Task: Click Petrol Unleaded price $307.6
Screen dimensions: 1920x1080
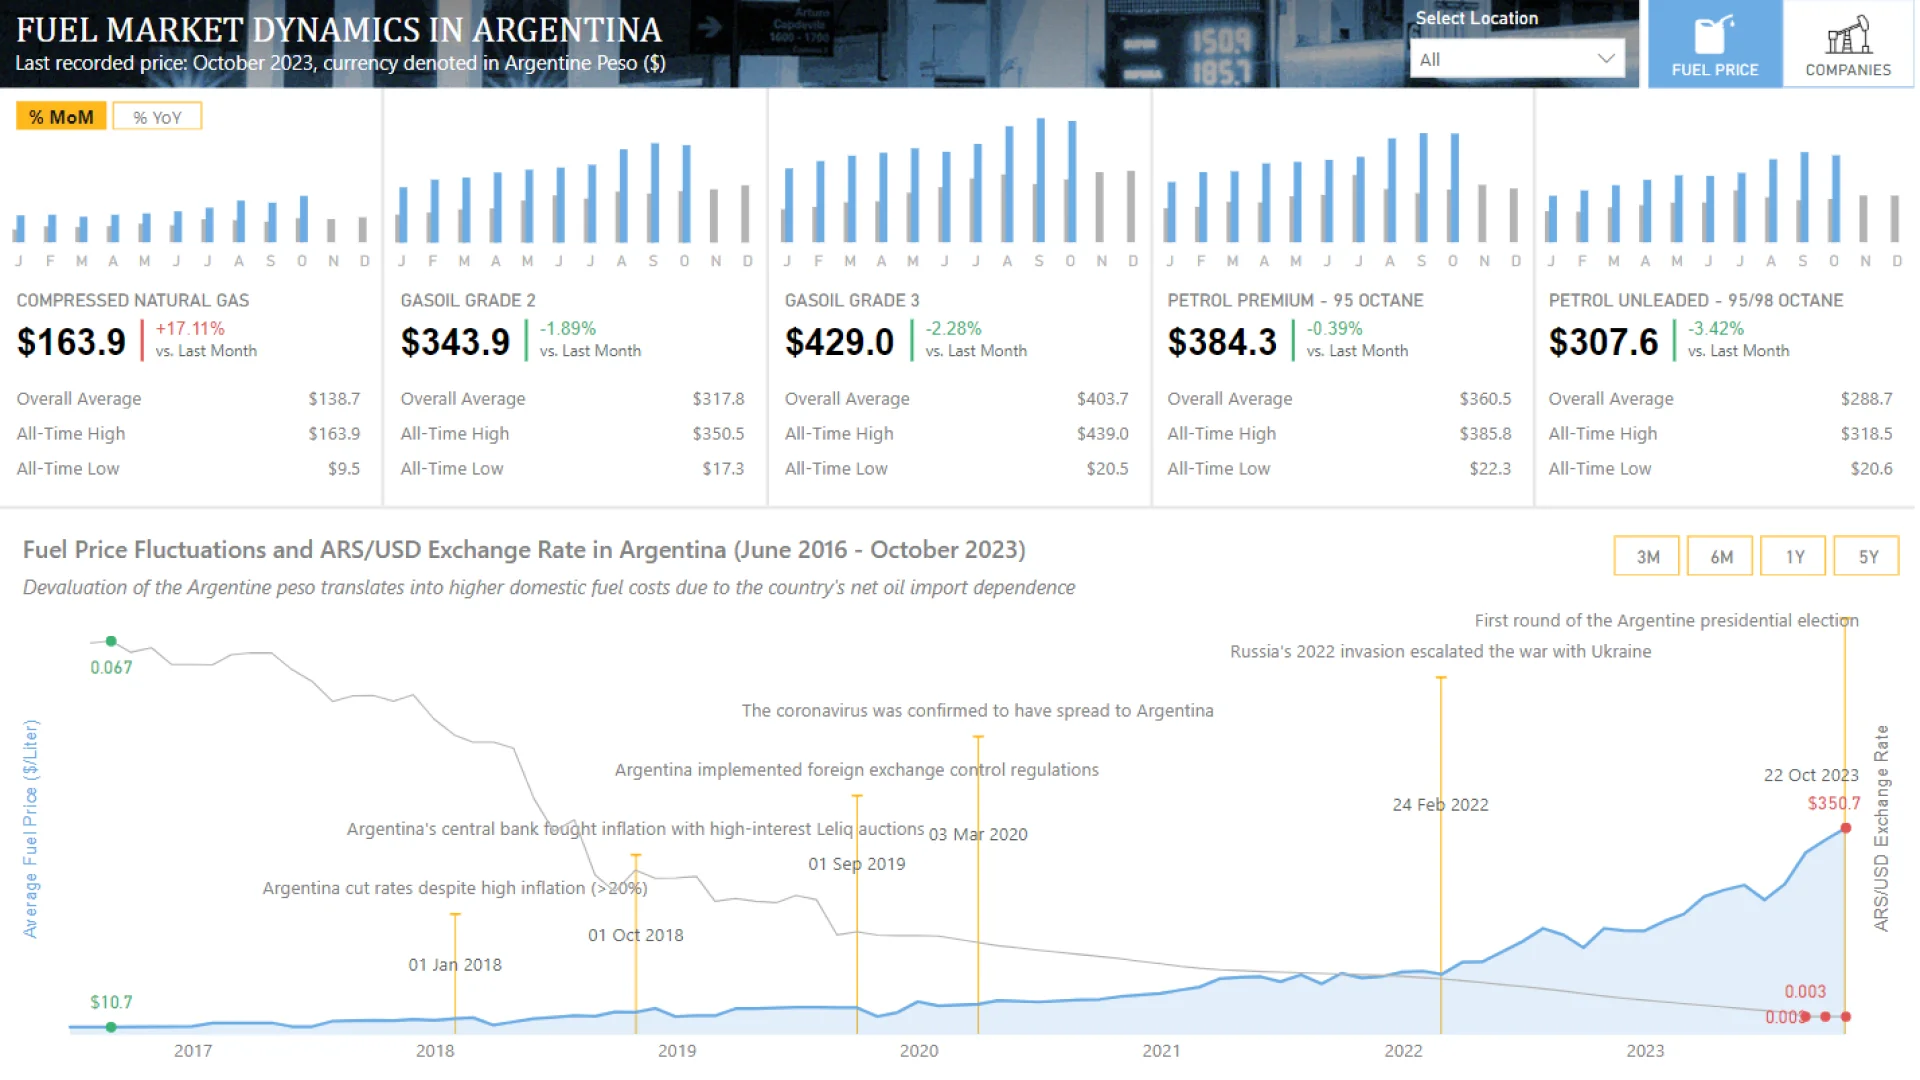Action: coord(1603,342)
